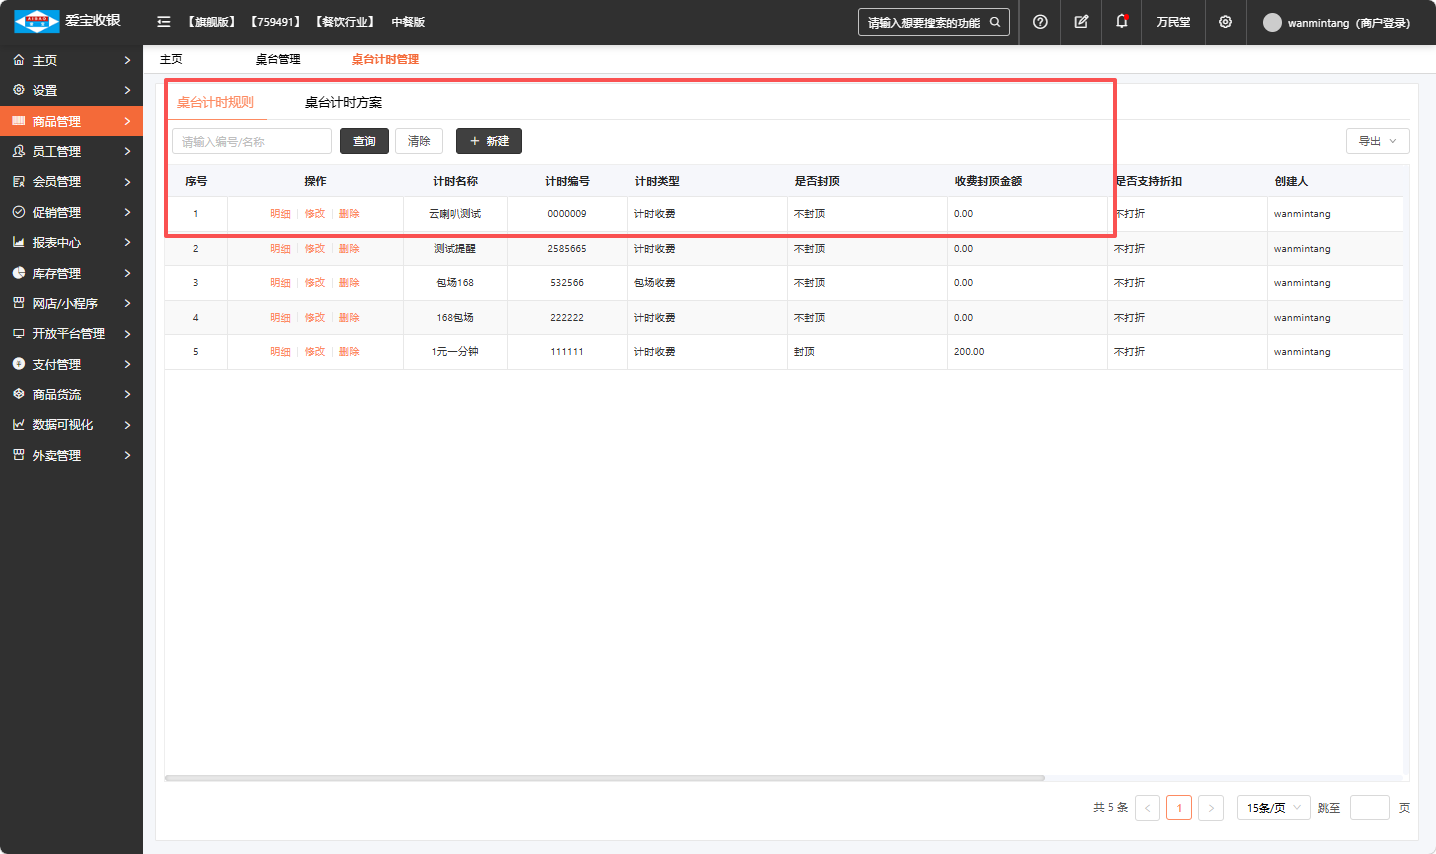1436x854 pixels.
Task: Click the 促销管理 icon in sidebar
Action: (x=18, y=212)
